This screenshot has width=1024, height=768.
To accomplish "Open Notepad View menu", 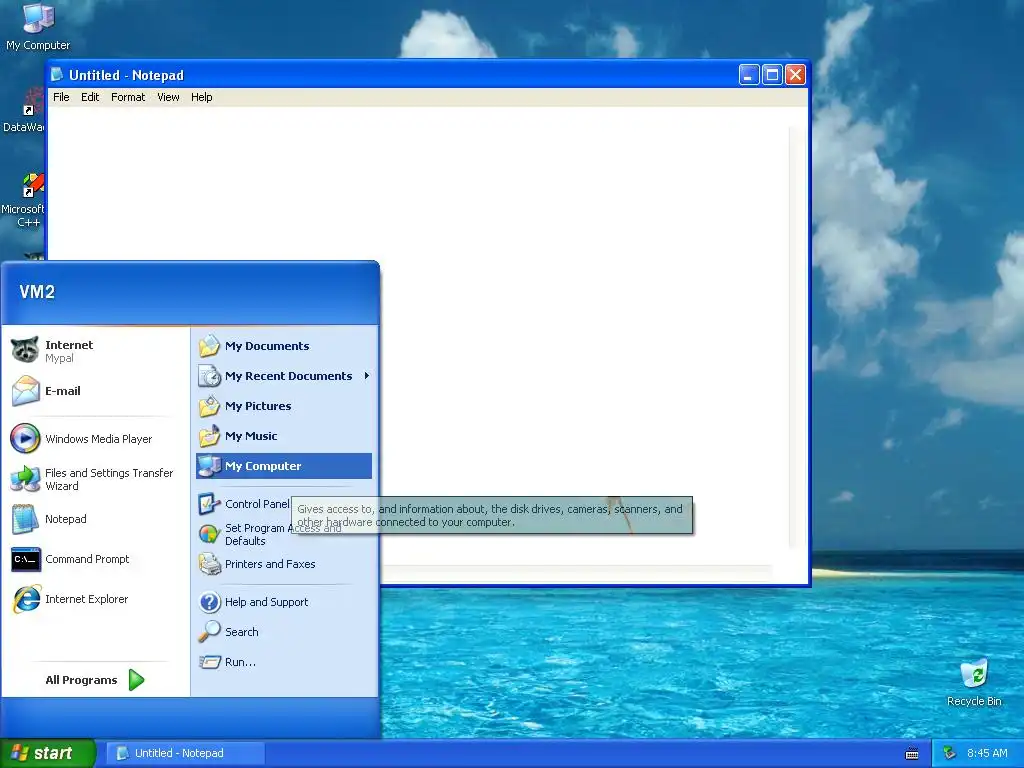I will click(168, 97).
